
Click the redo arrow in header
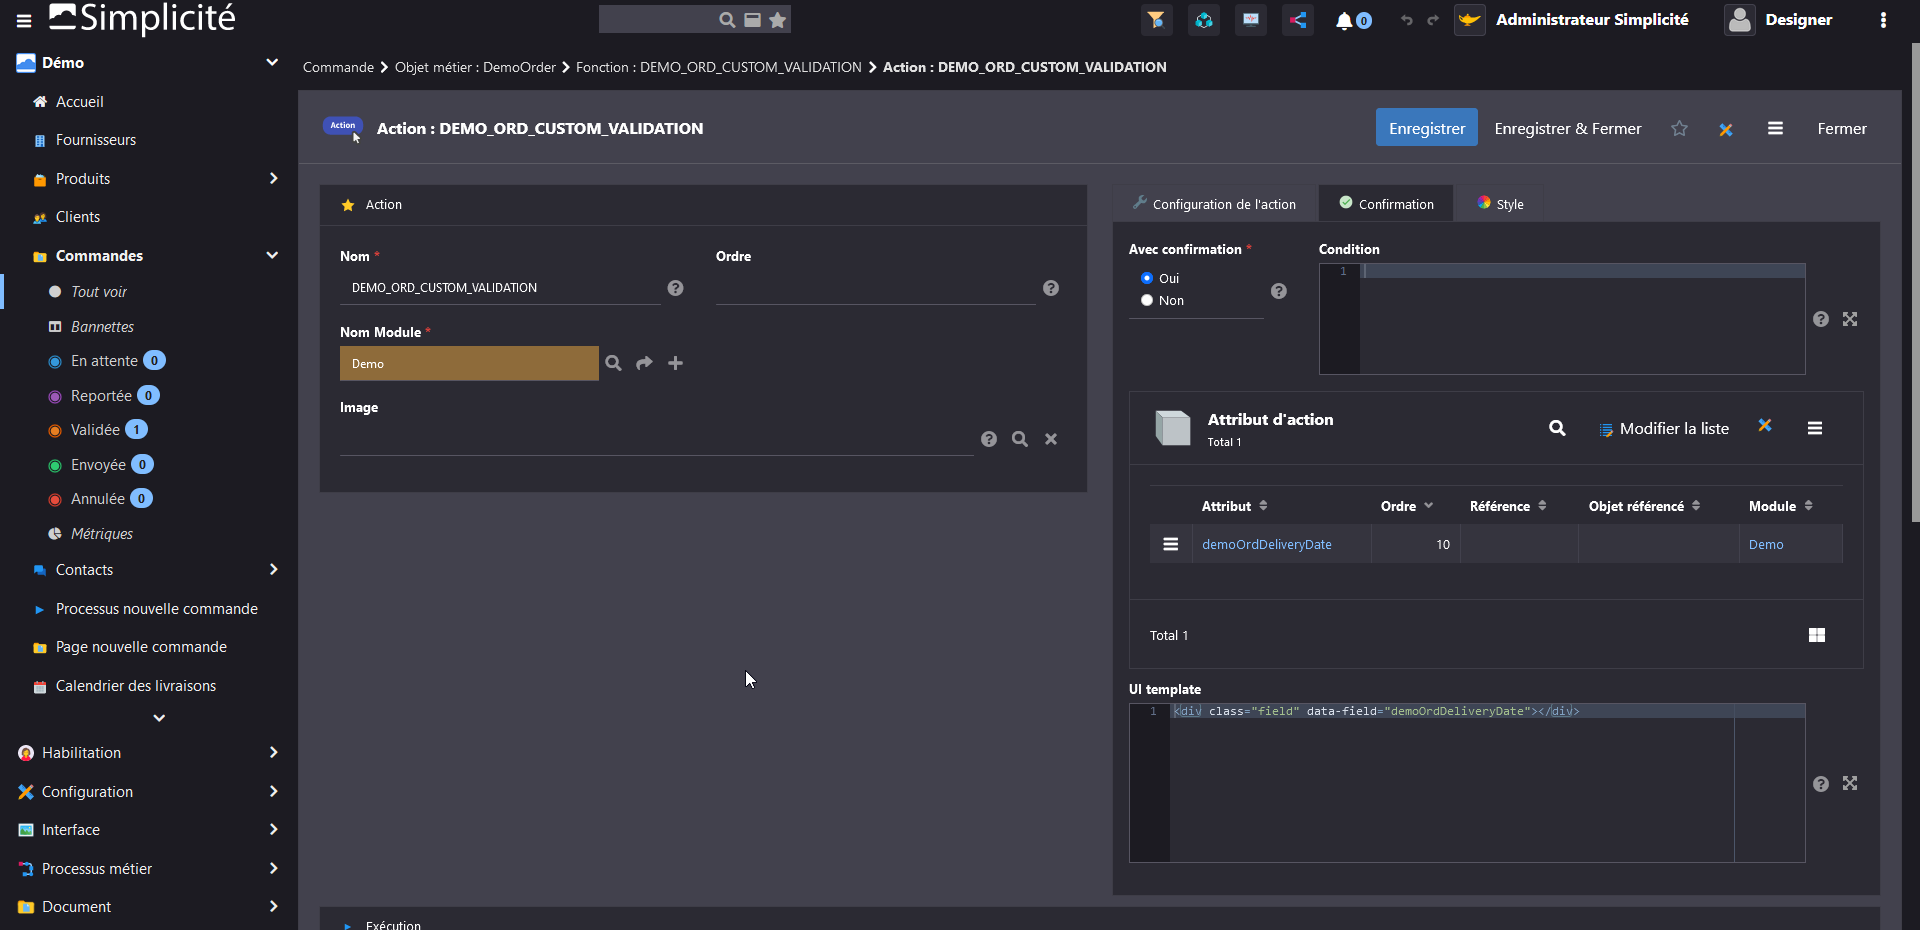coord(1433,20)
